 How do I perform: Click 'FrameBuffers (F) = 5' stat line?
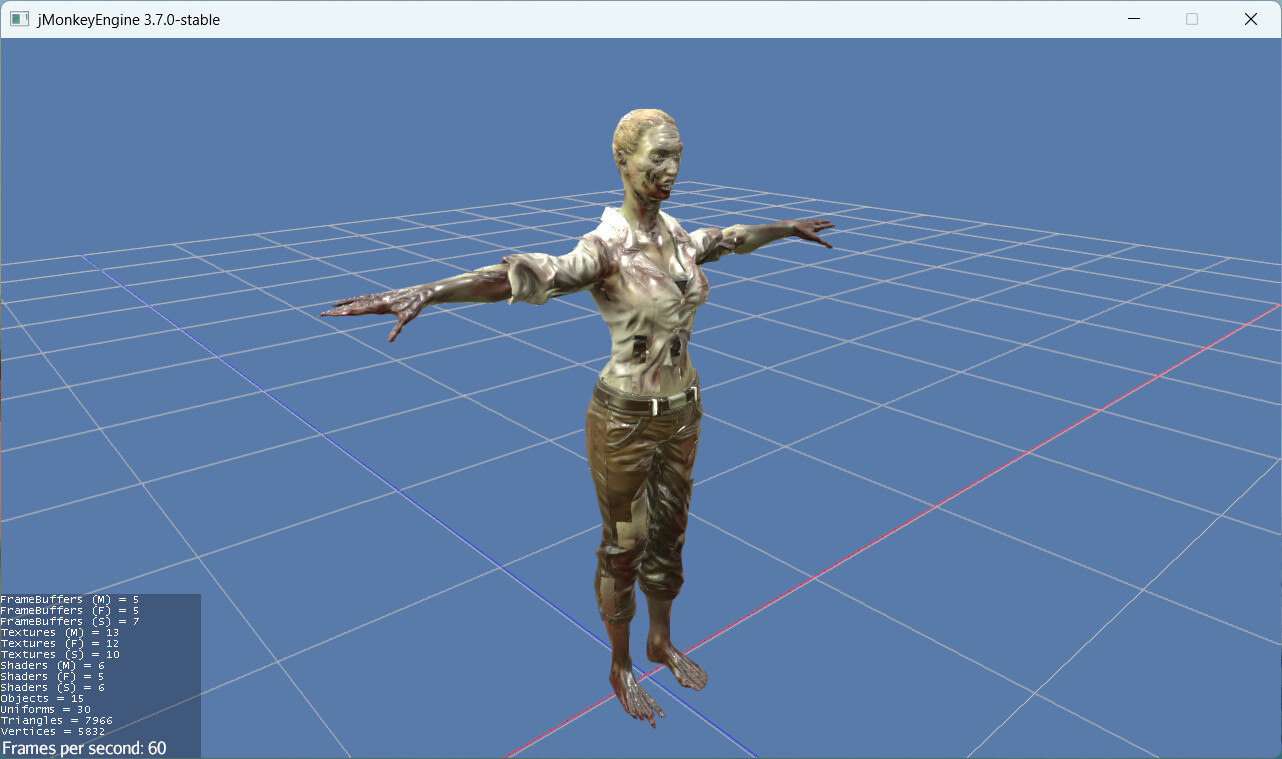tap(70, 611)
